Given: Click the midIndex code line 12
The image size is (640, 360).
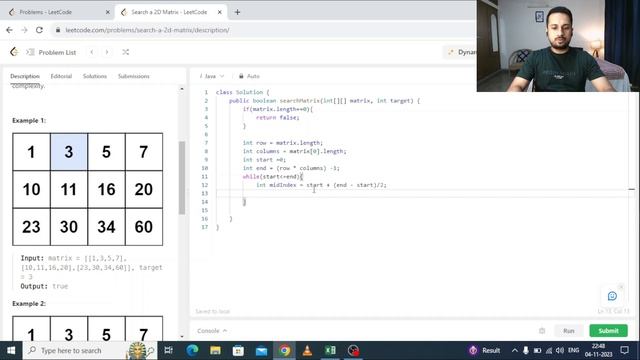Looking at the screenshot, I should 321,185.
